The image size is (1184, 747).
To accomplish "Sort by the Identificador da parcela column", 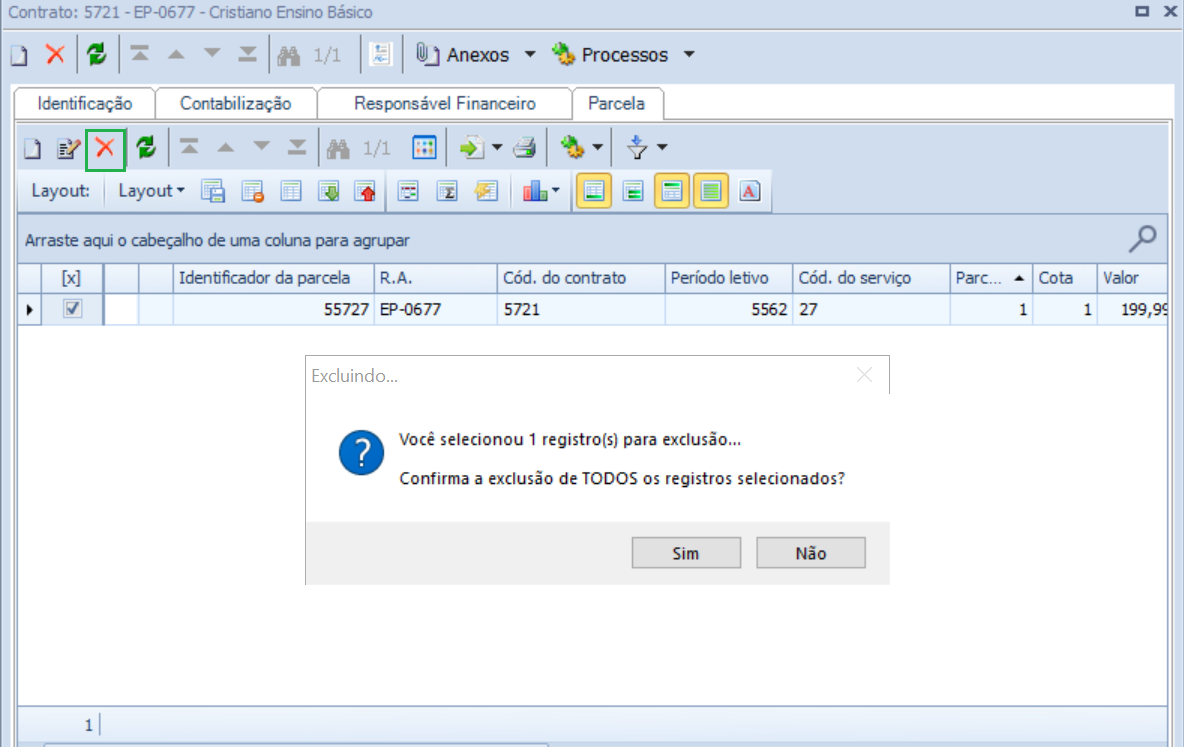I will 273,278.
